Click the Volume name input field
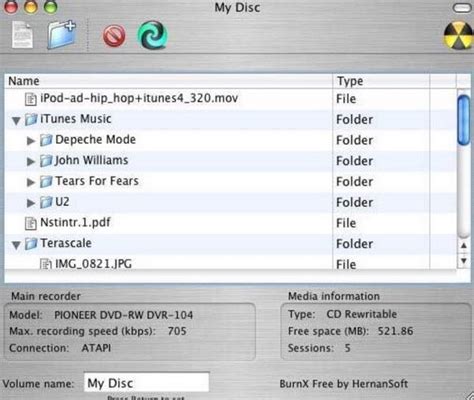The image size is (474, 400). point(147,382)
